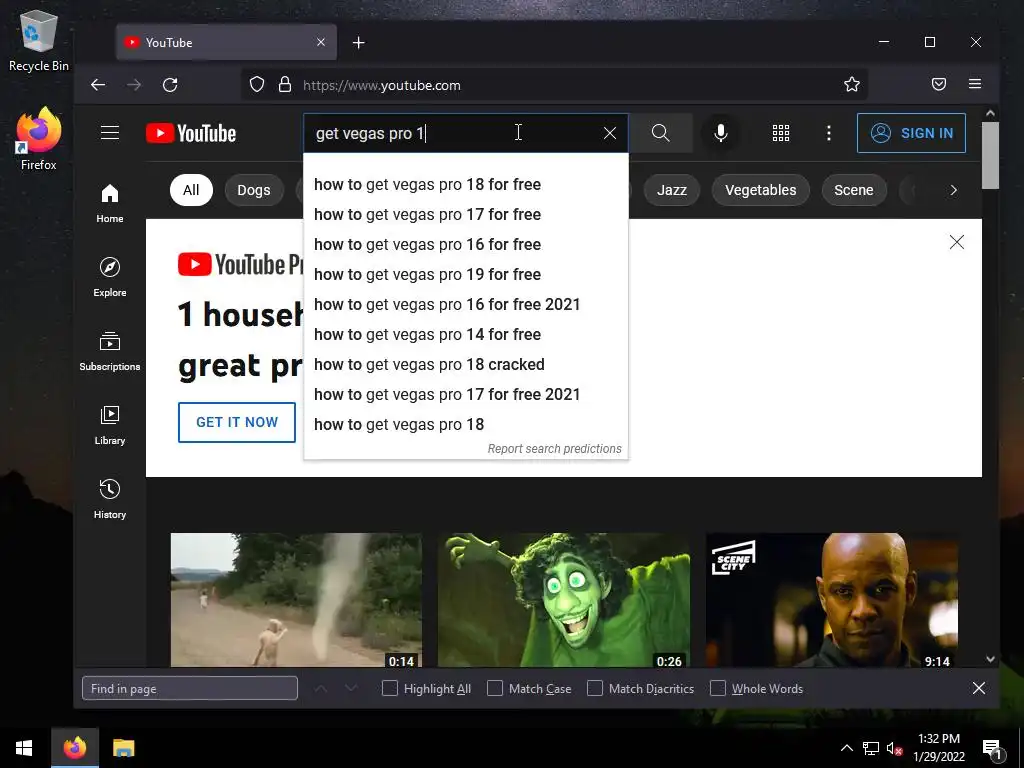Choose suggestion 'vegas pro 17 for free'

466,214
